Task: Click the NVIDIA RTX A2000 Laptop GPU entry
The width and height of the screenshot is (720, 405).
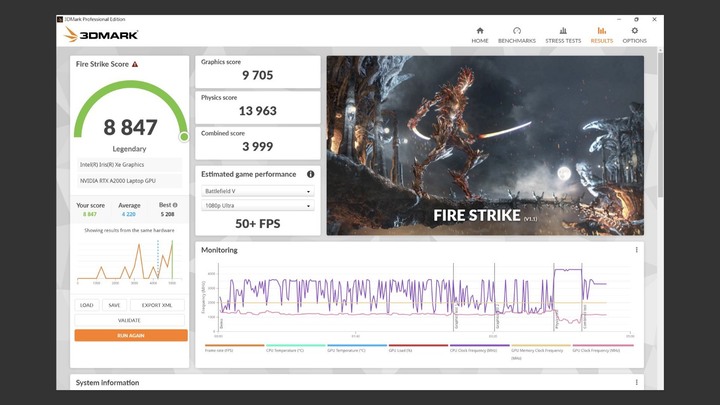Action: [129, 181]
